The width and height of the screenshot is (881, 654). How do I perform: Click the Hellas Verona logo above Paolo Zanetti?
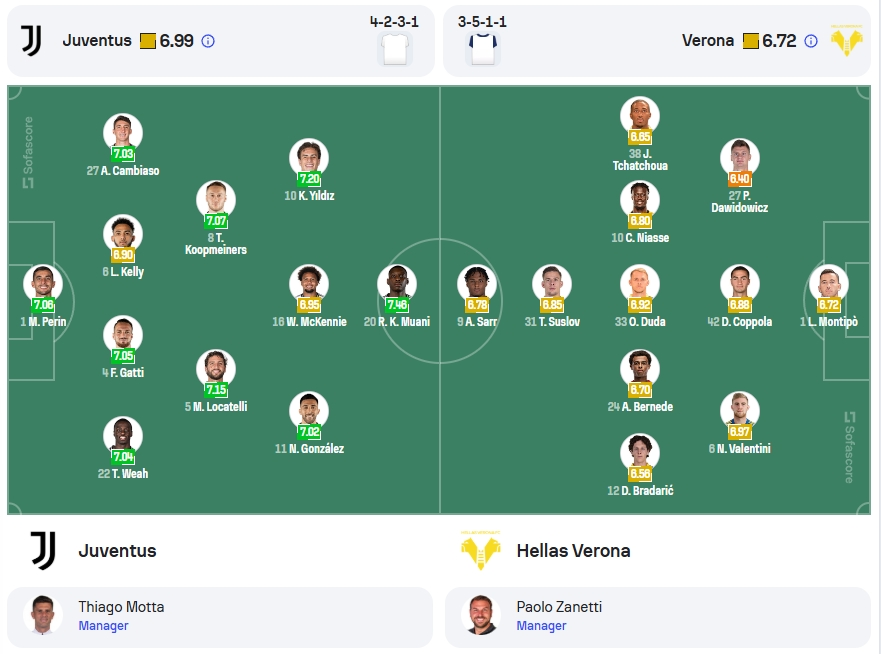point(480,551)
